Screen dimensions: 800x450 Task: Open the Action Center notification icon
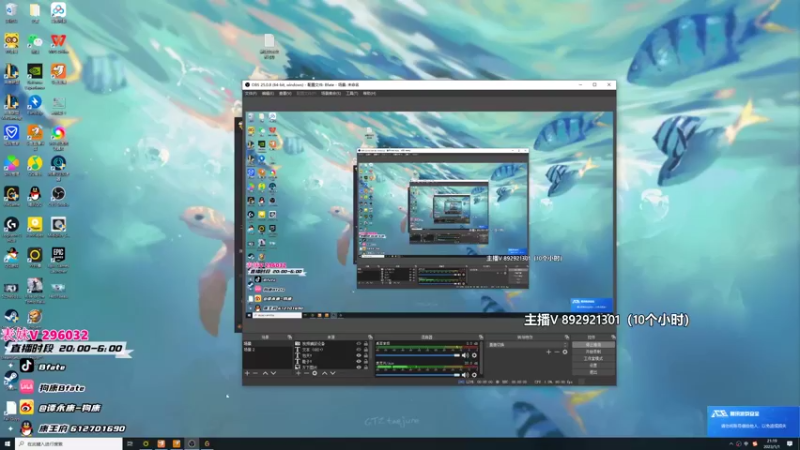point(790,444)
